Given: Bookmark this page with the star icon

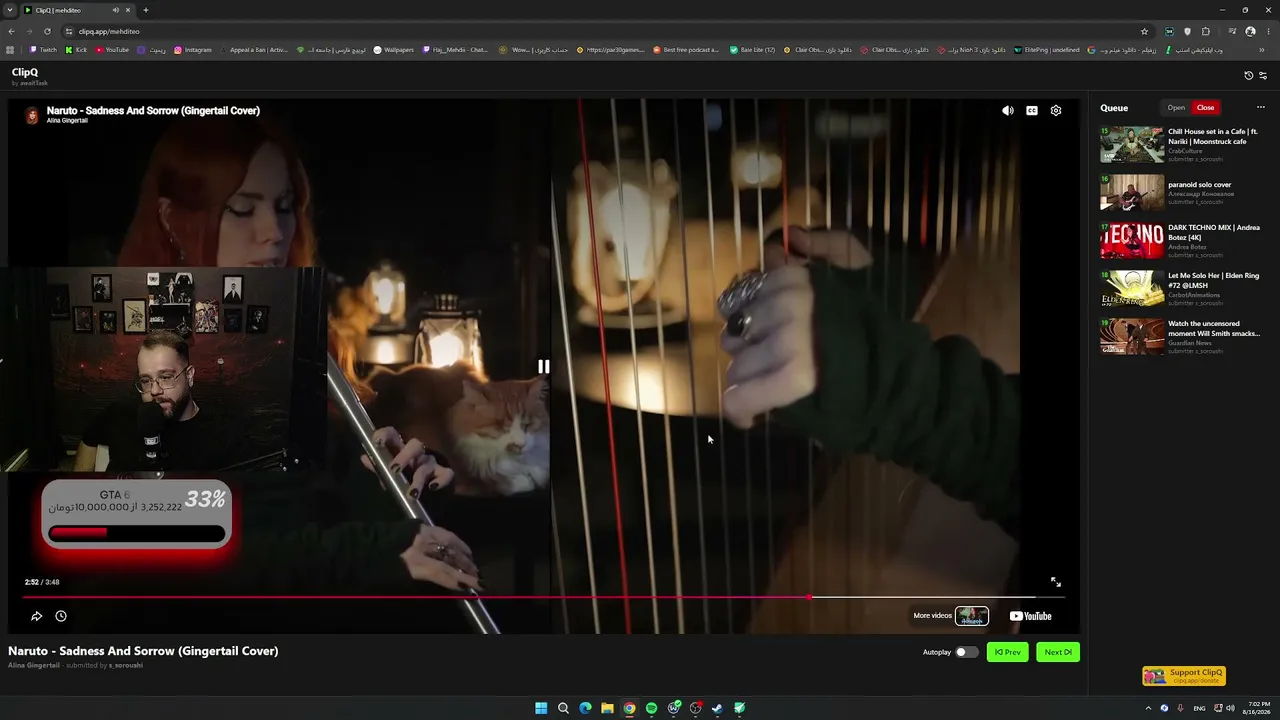Looking at the screenshot, I should tap(1145, 31).
